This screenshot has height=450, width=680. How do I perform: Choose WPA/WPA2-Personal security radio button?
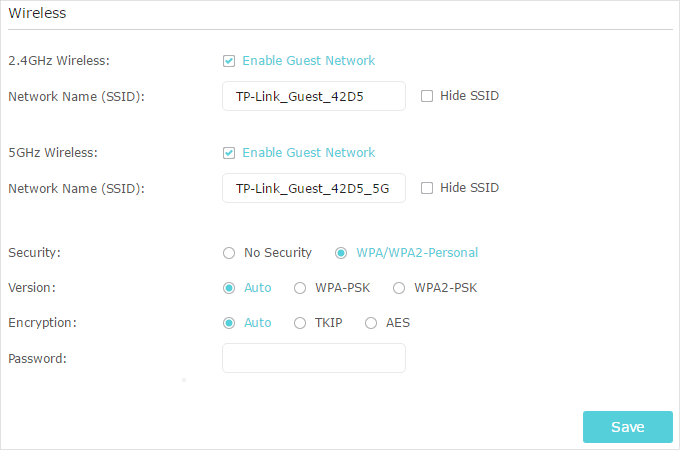(x=341, y=253)
